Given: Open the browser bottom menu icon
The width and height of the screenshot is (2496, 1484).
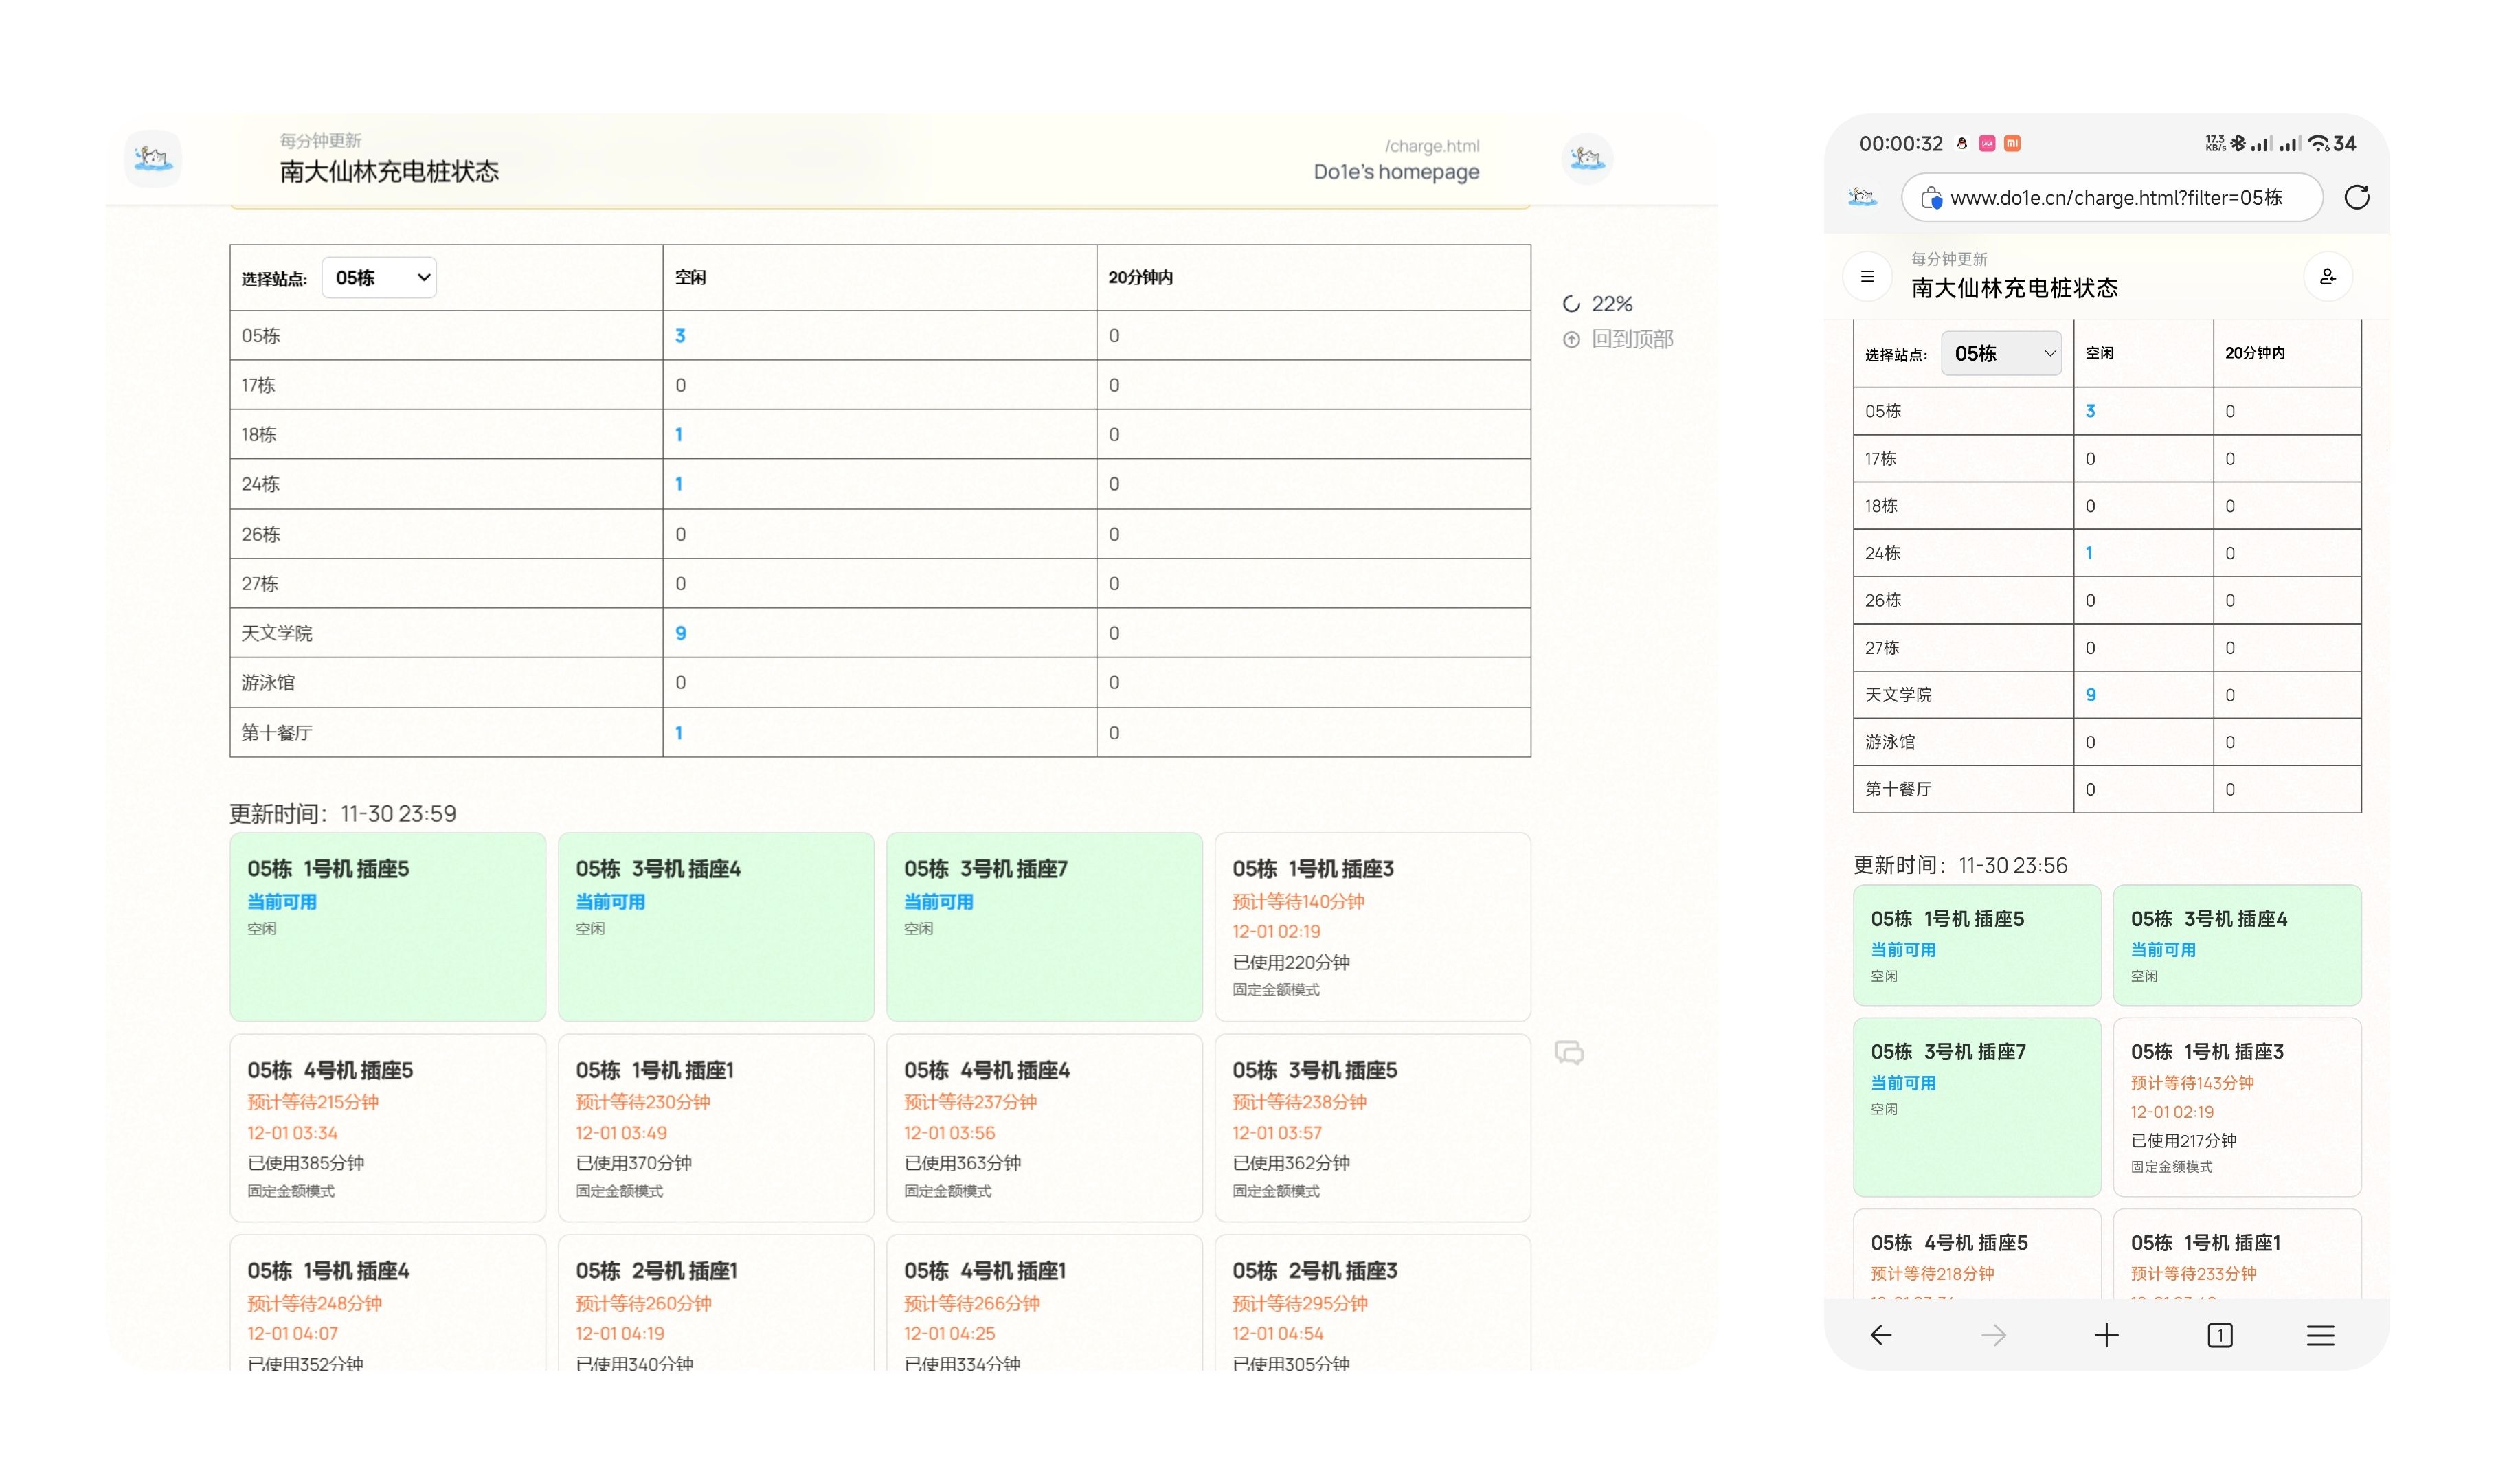Looking at the screenshot, I should coord(2320,1335).
